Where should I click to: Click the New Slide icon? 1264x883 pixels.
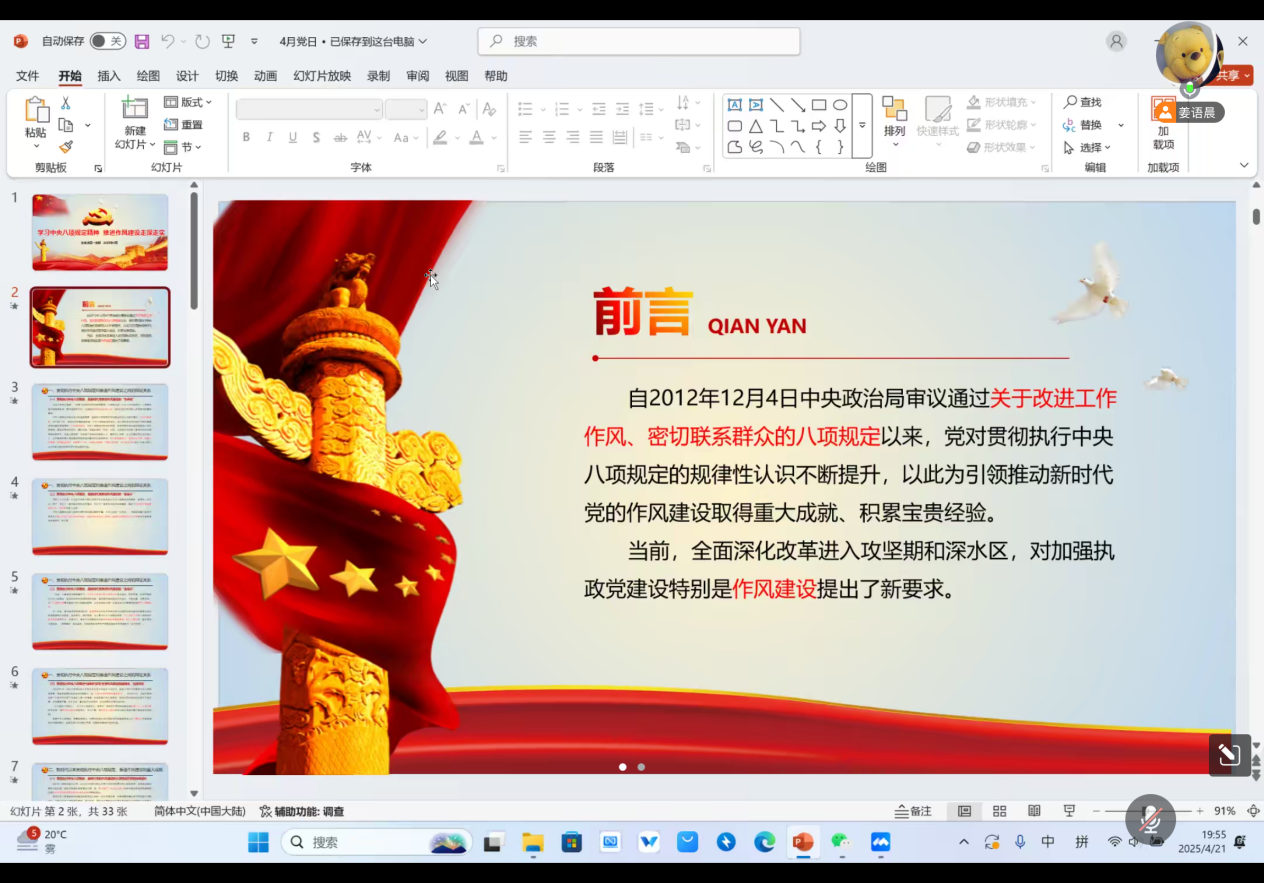pos(134,110)
